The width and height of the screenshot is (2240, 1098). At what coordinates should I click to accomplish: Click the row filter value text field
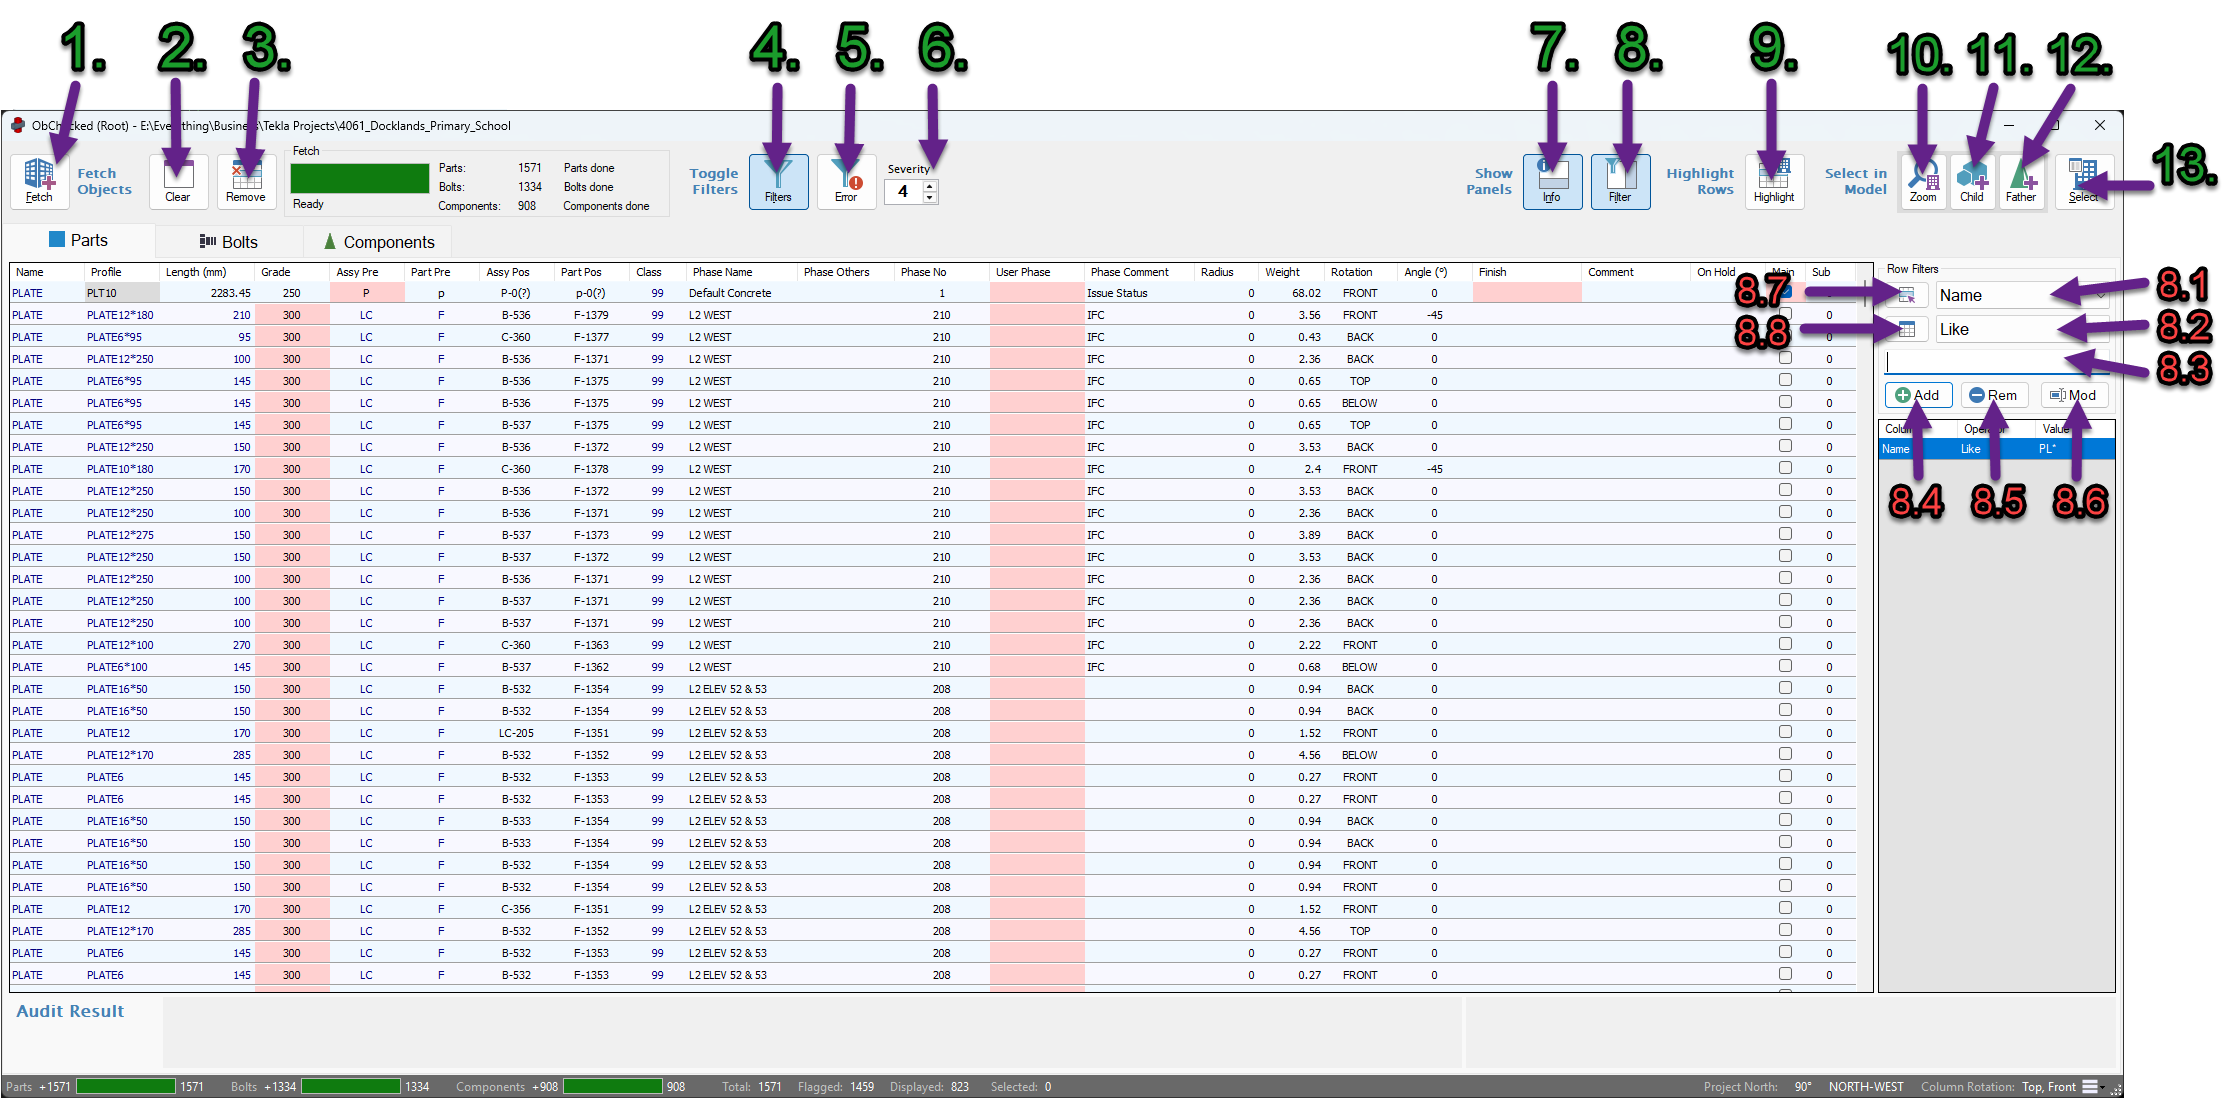1995,362
